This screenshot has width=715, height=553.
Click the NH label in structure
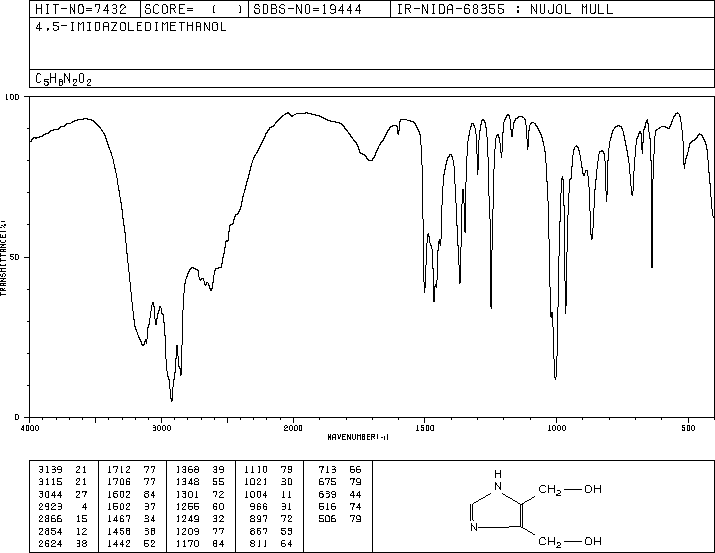(498, 480)
